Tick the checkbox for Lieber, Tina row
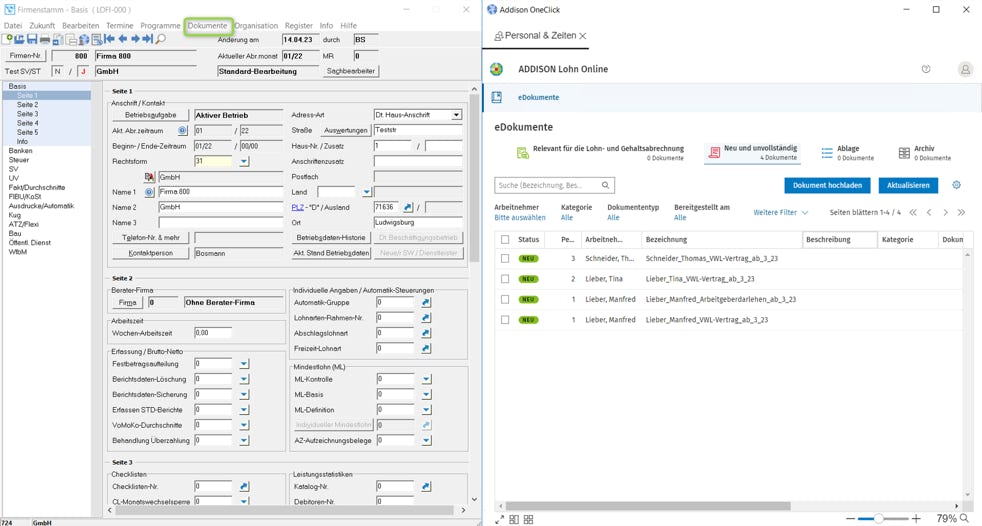The image size is (982, 526). [505, 279]
